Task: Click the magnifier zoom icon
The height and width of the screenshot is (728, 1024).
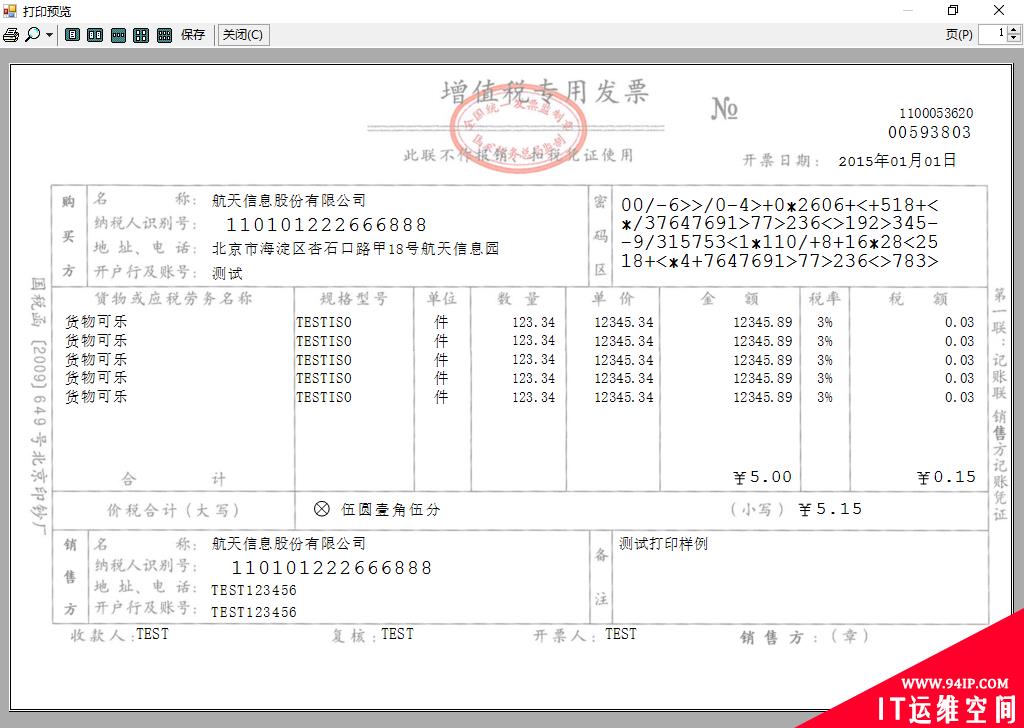Action: pyautogui.click(x=32, y=35)
